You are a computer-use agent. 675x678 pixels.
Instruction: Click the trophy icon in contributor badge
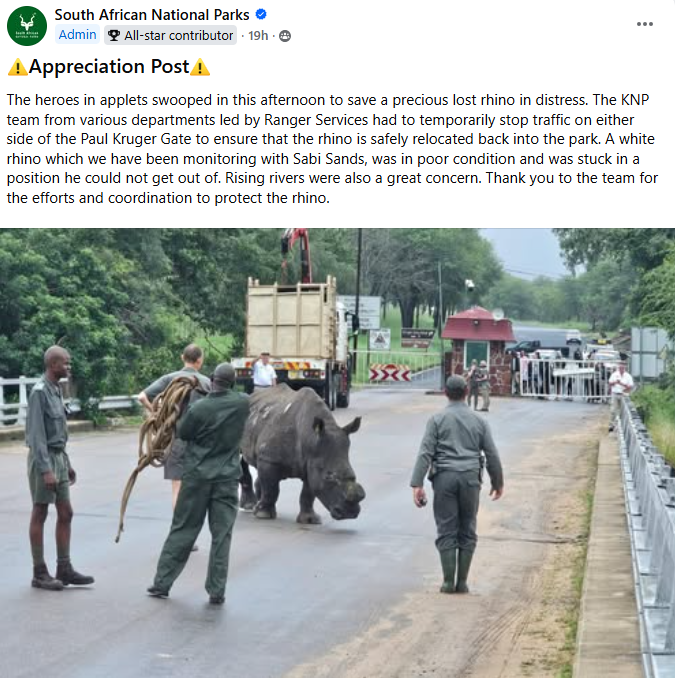click(115, 36)
